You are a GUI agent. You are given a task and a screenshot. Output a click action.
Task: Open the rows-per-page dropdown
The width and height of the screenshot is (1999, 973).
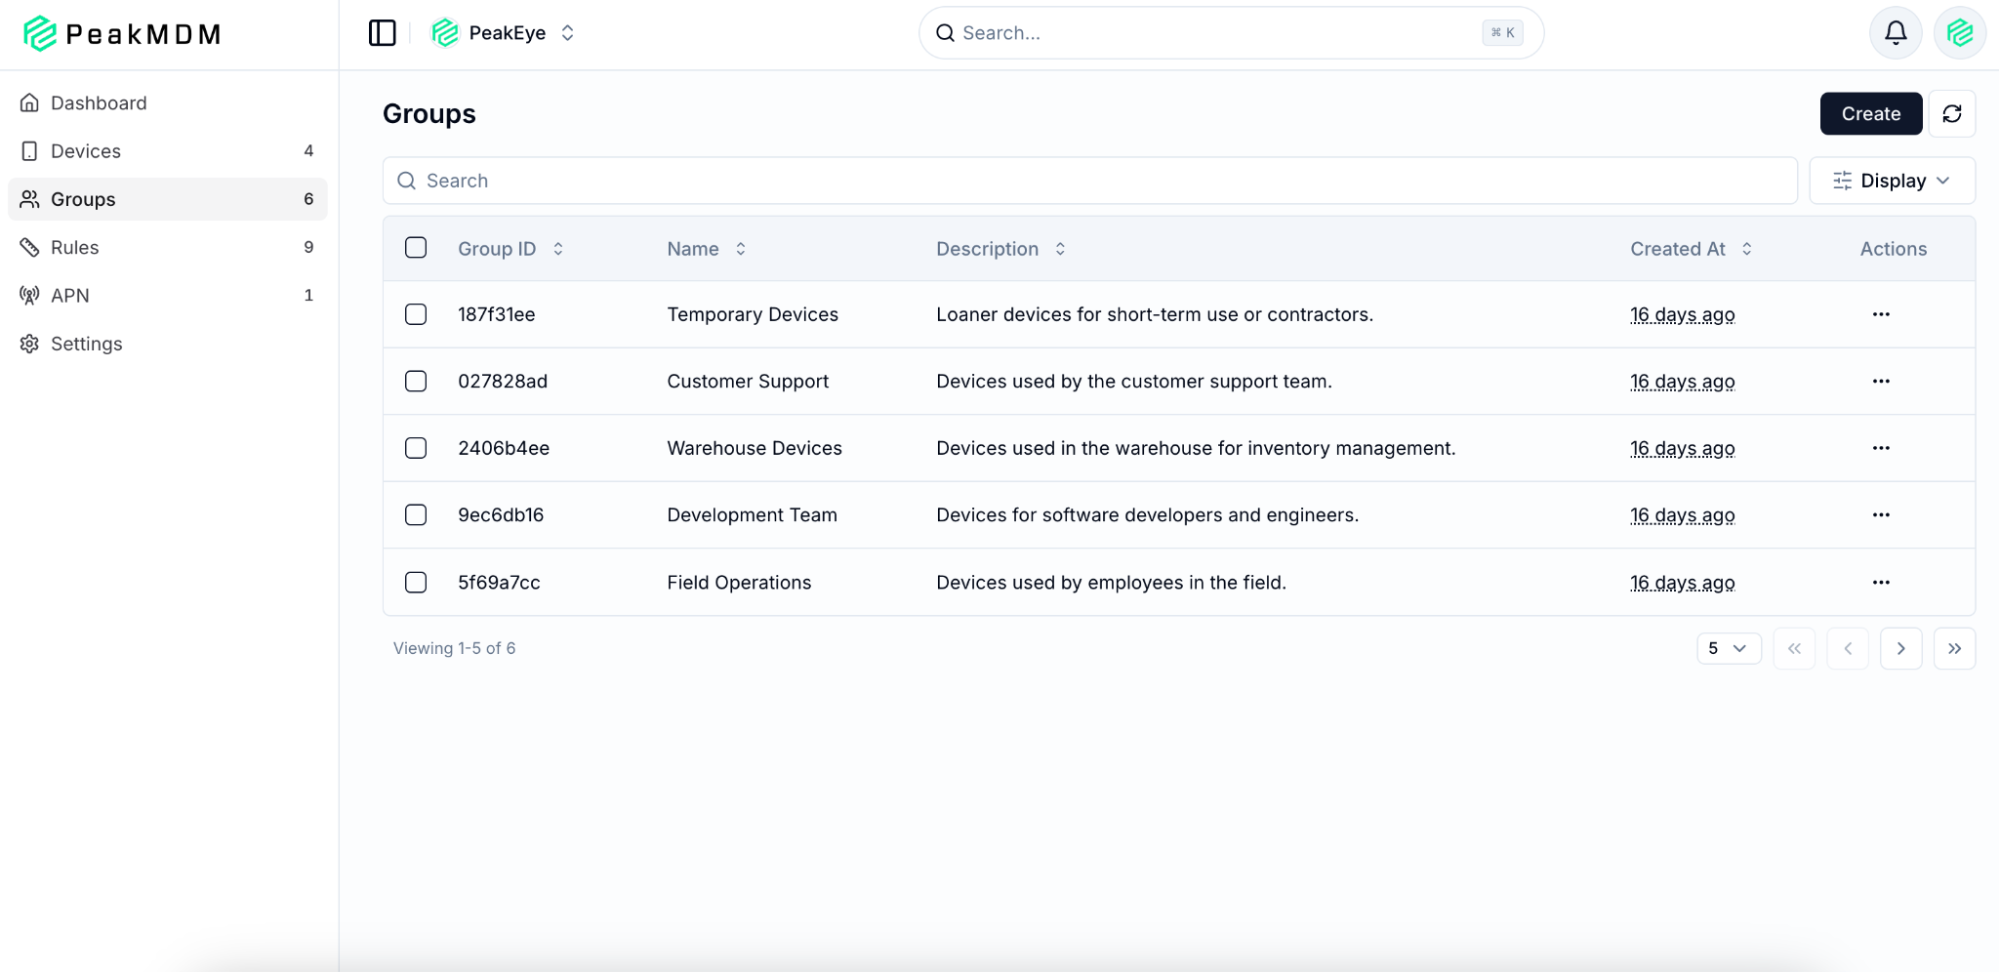point(1728,648)
